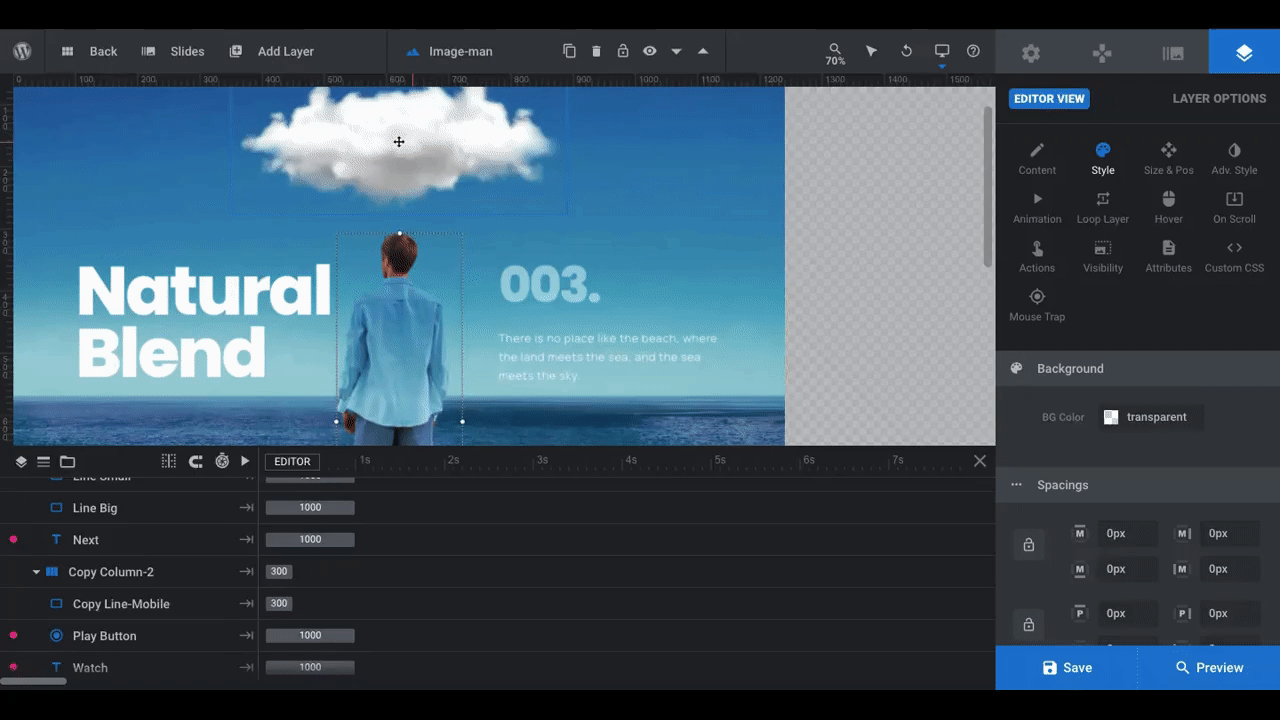Screen dimensions: 1280x720
Task: Toggle the top toolbar layer lock icon
Action: (623, 51)
